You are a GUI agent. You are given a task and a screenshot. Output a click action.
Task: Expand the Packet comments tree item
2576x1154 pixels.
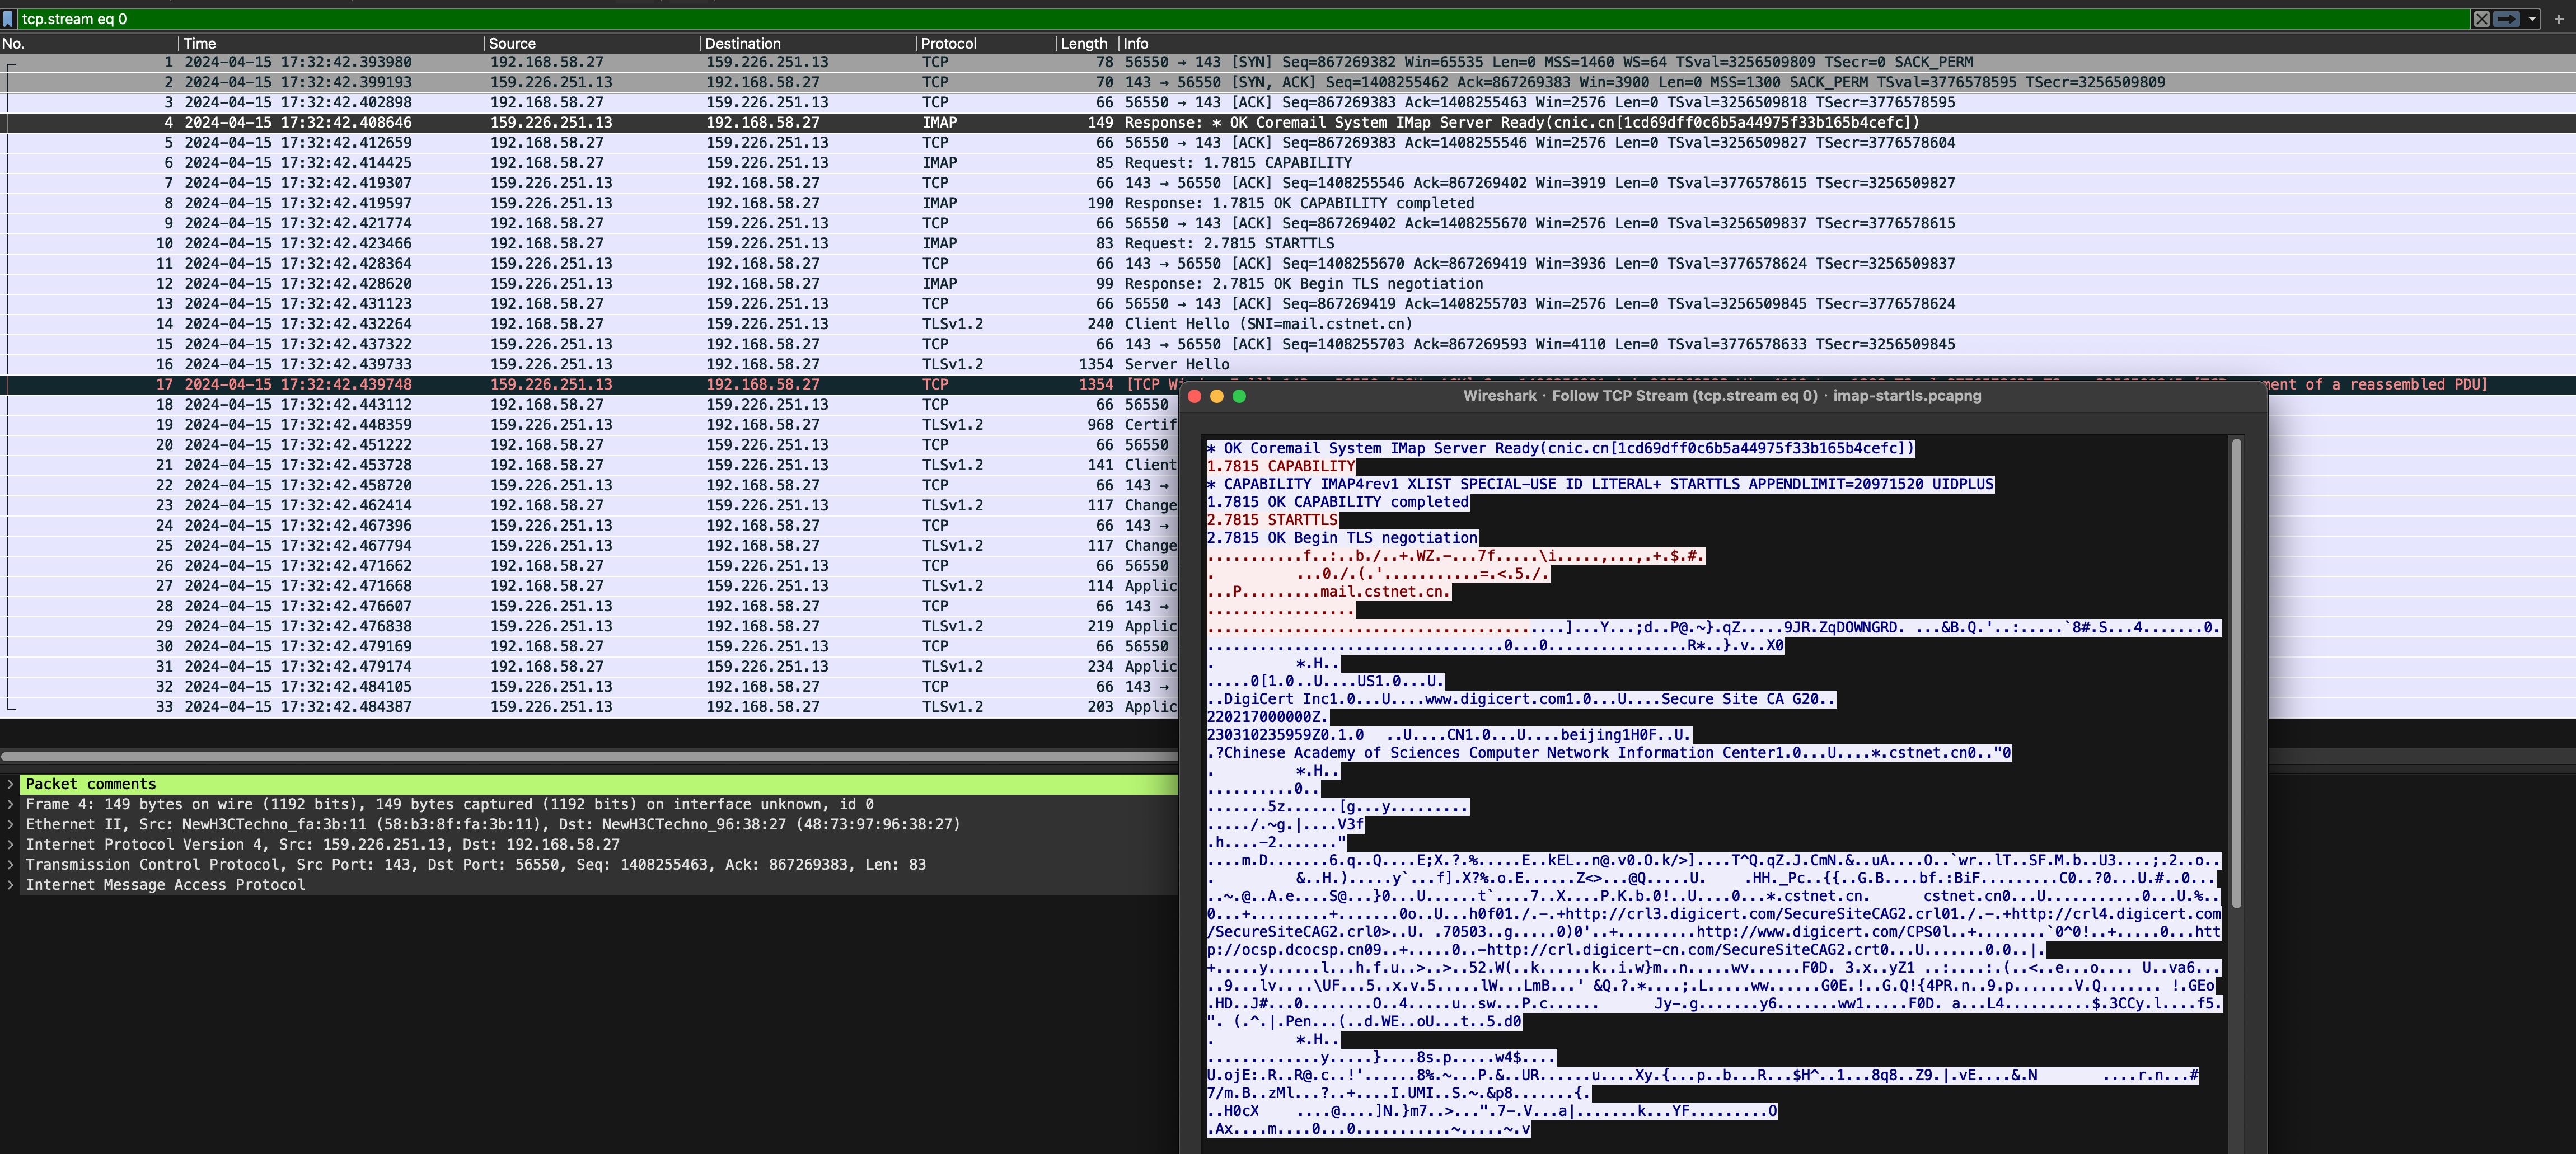click(x=10, y=784)
